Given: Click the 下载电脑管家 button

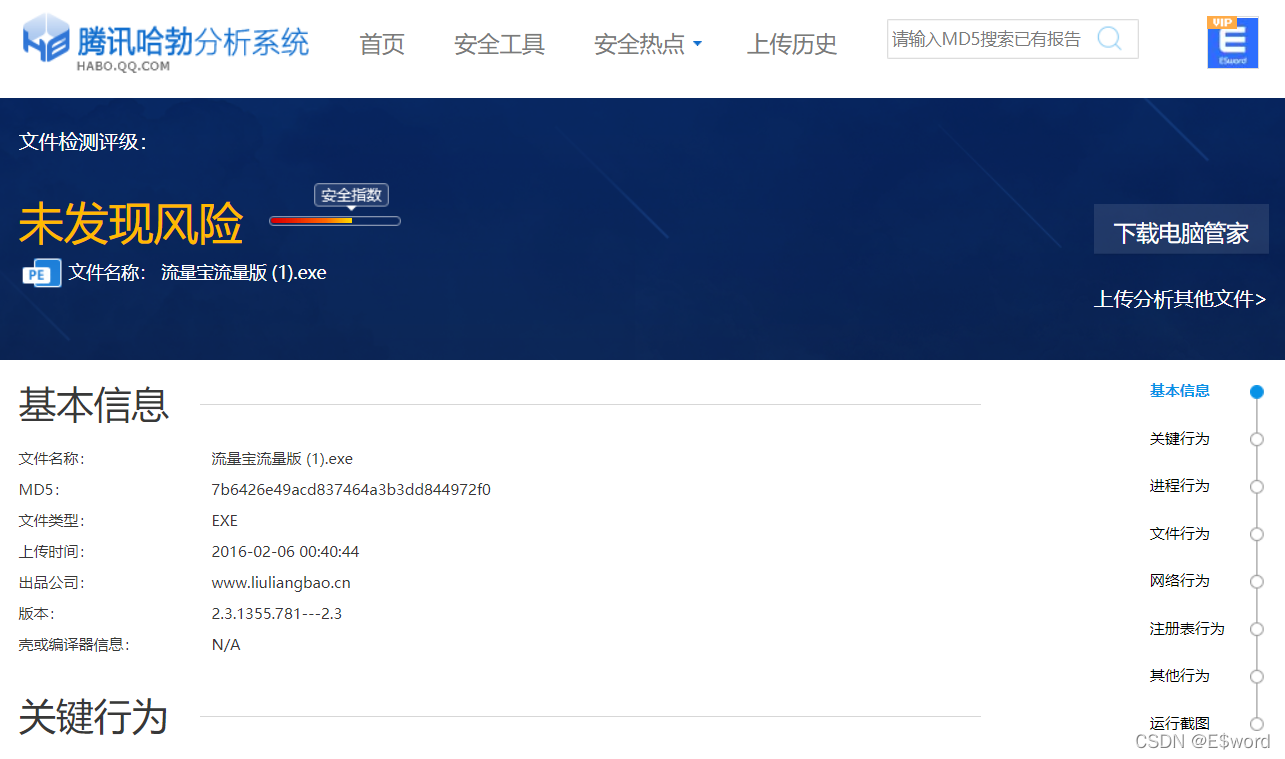Looking at the screenshot, I should tap(1181, 230).
